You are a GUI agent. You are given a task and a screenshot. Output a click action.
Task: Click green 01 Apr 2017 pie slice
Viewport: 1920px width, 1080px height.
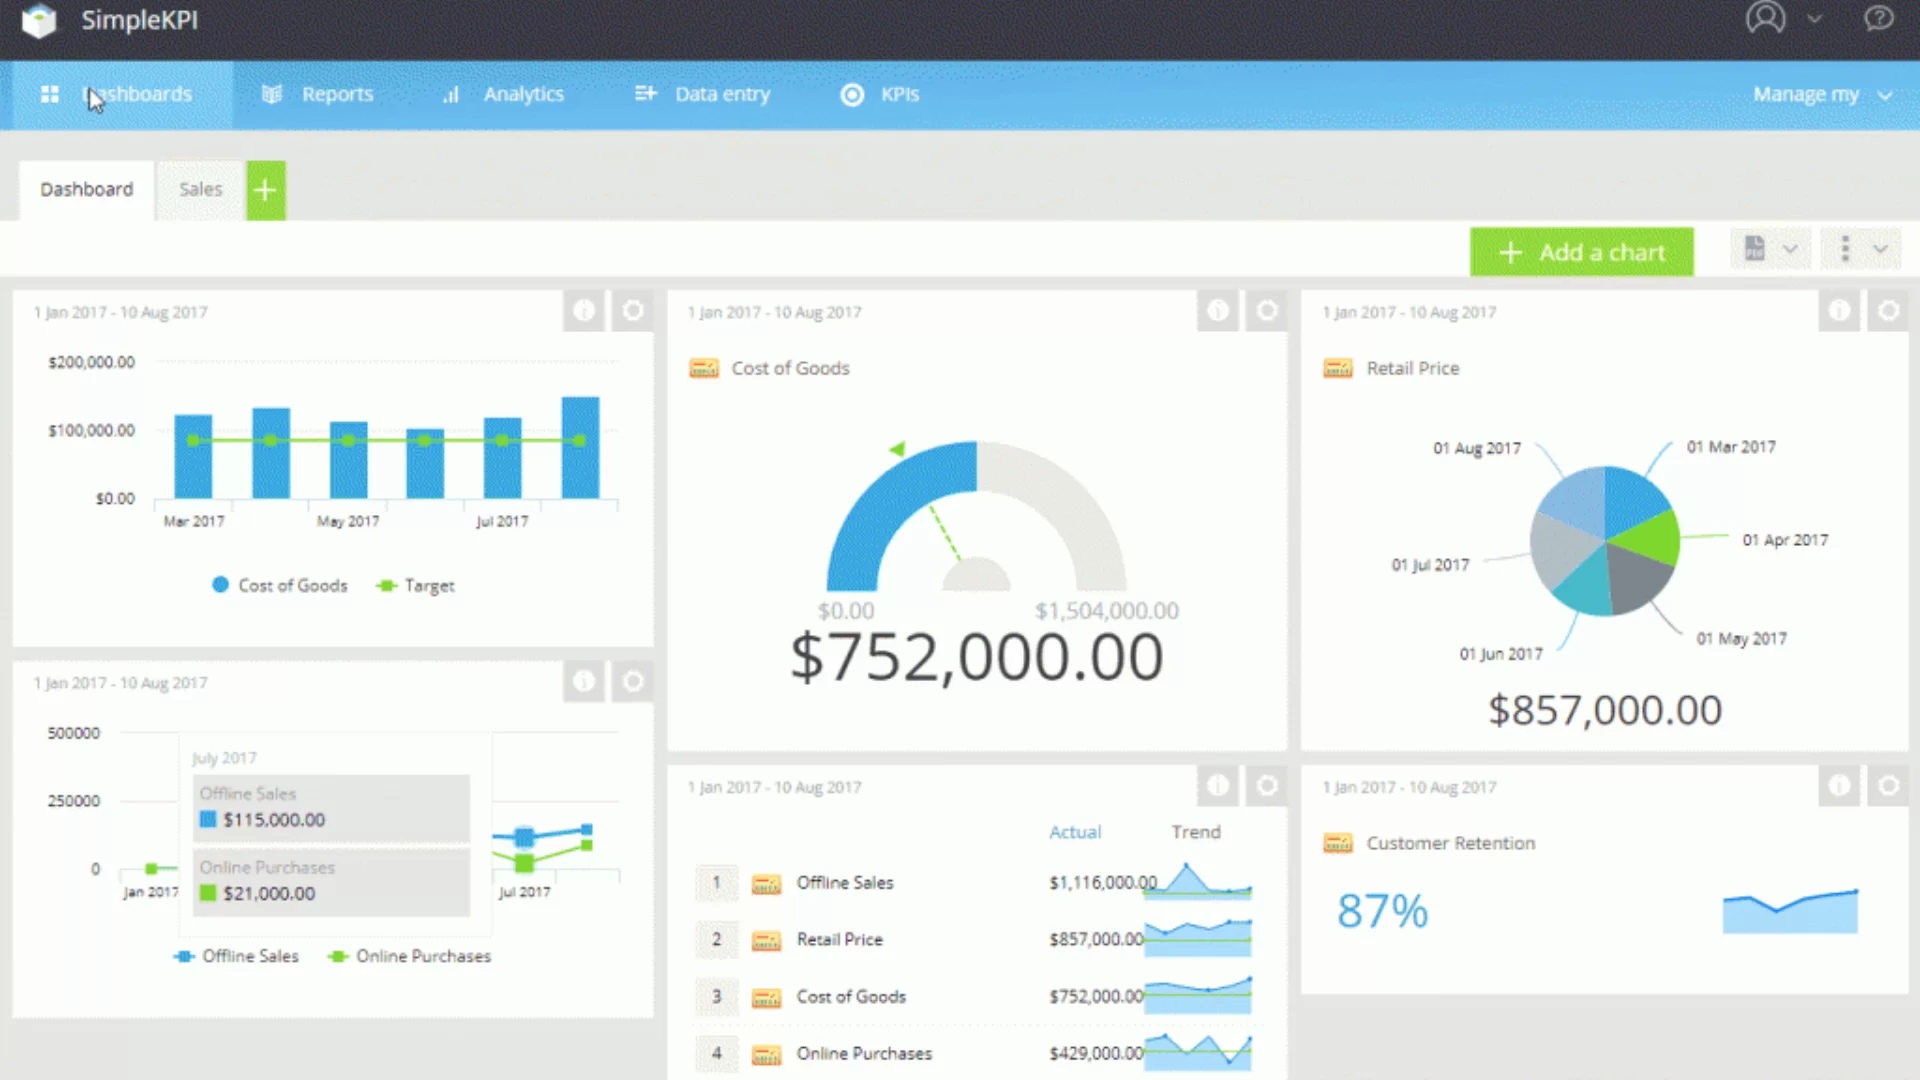click(x=1652, y=536)
